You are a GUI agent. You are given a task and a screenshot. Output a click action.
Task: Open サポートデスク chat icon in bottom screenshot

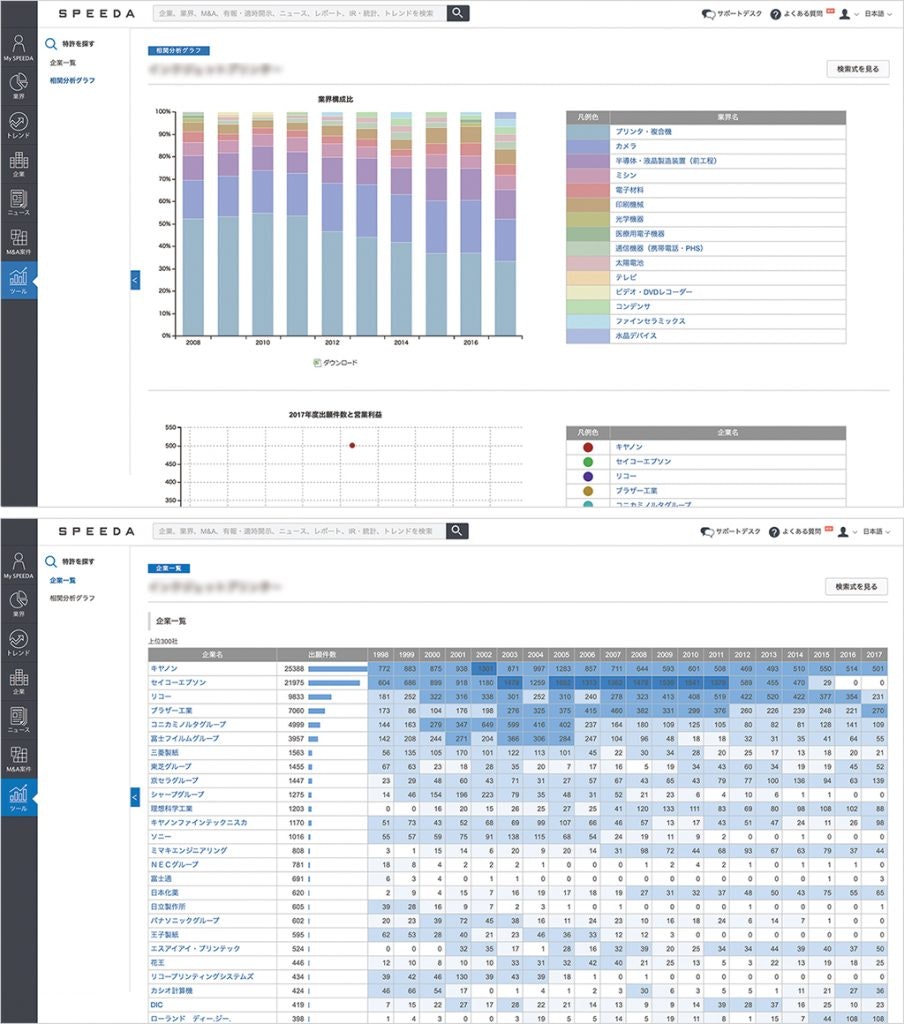pyautogui.click(x=707, y=532)
